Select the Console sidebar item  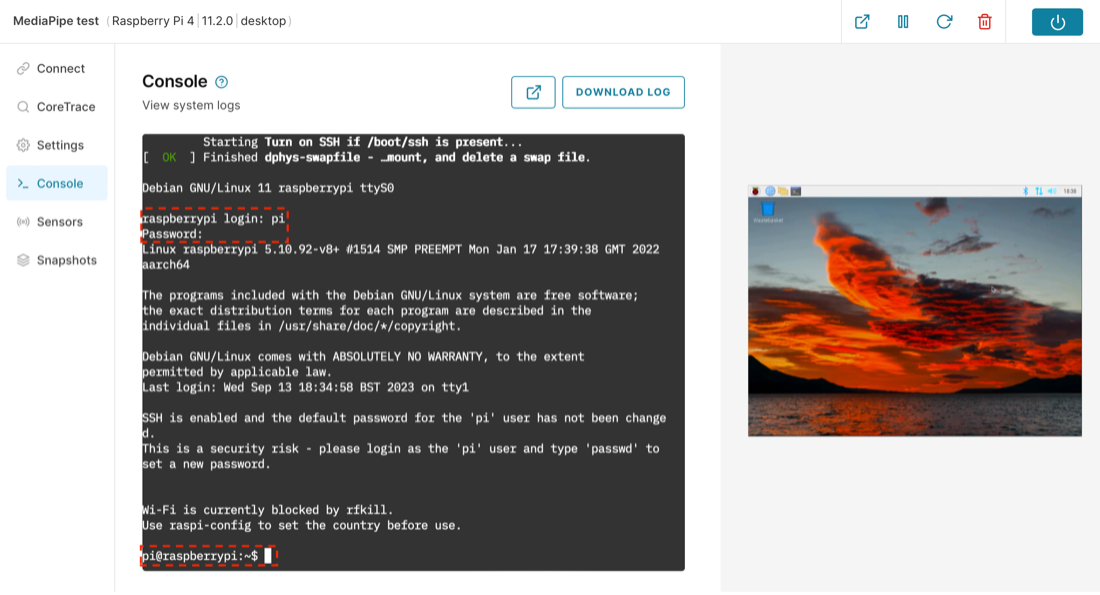[x=59, y=184]
